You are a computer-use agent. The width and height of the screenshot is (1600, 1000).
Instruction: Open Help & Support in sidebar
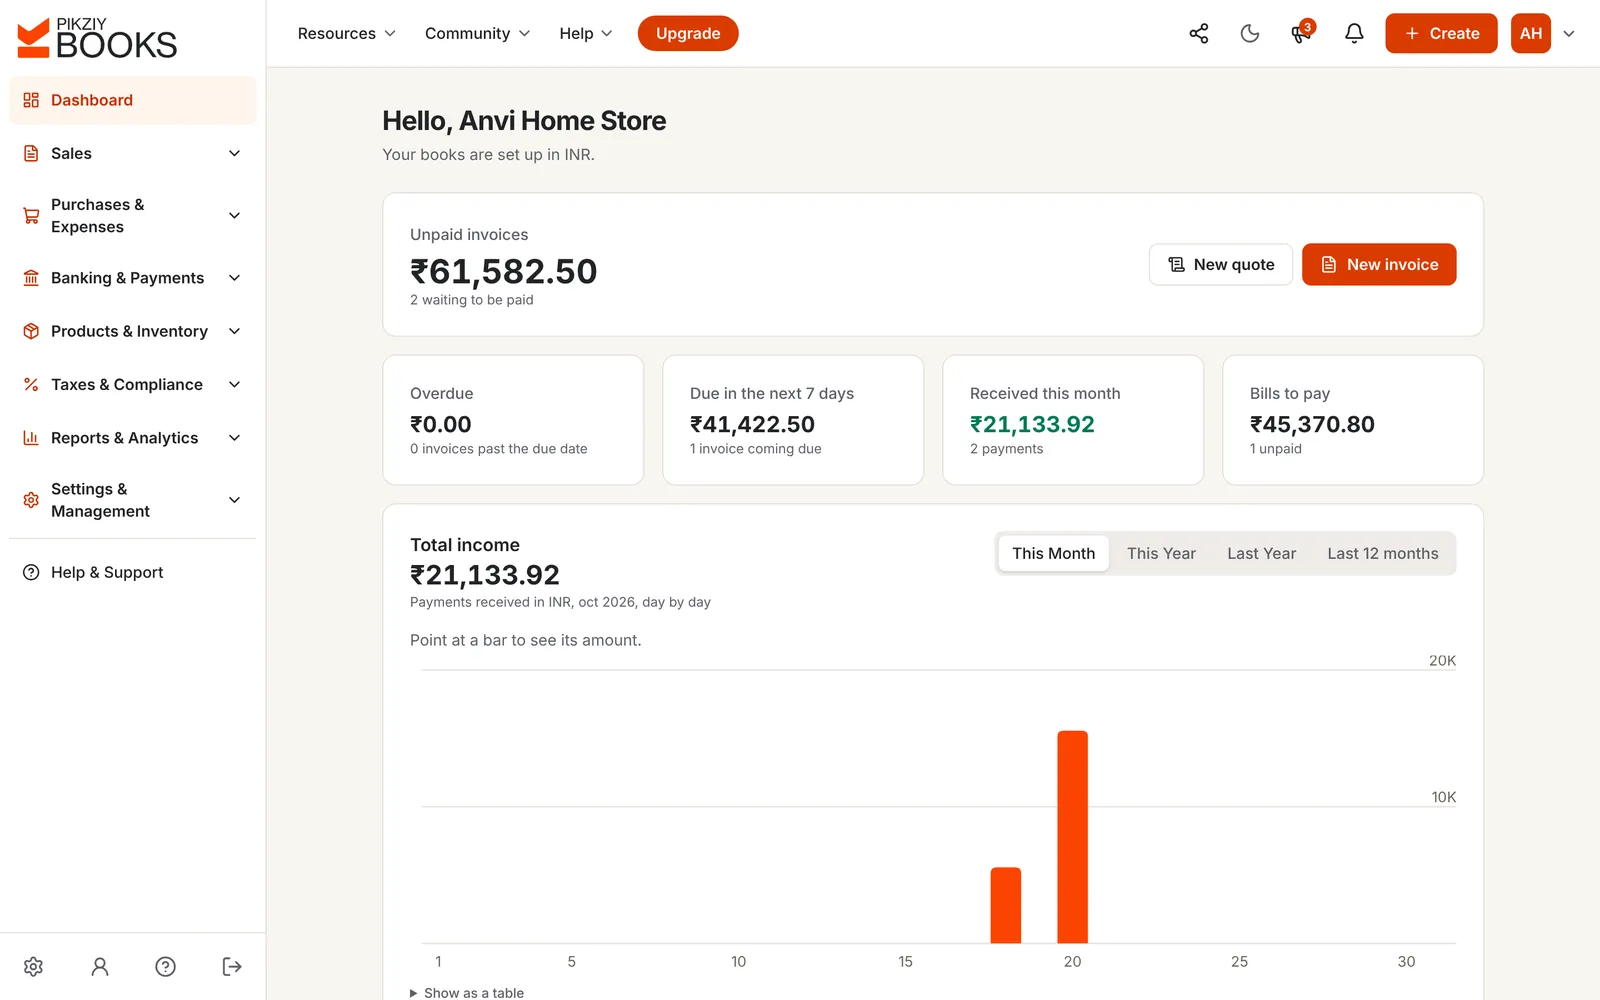(x=133, y=573)
